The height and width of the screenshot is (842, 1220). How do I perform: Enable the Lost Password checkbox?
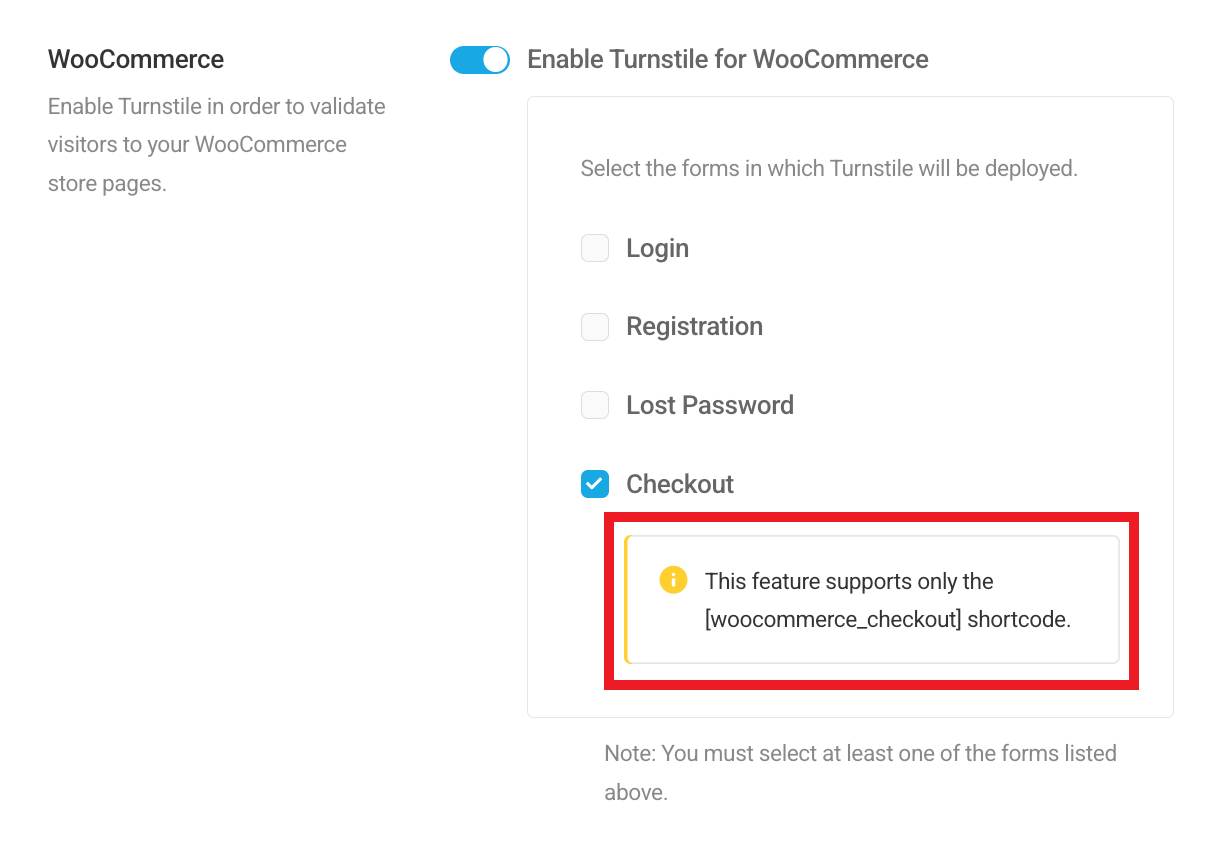pyautogui.click(x=594, y=405)
